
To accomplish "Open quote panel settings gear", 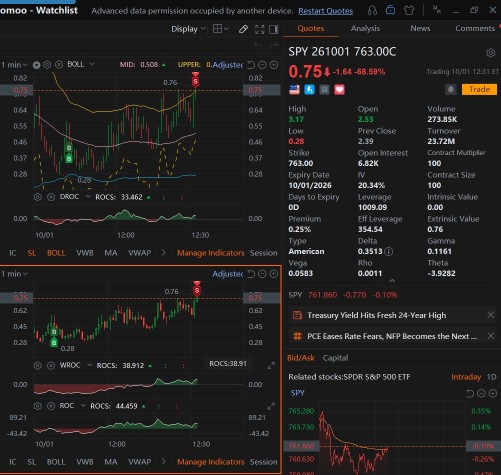I will 490,53.
